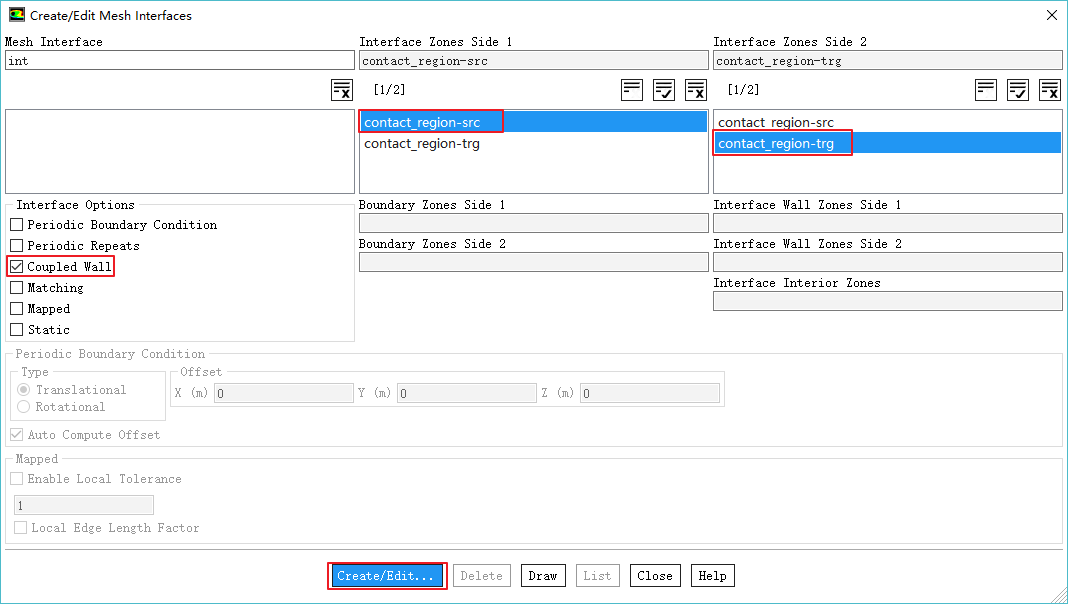Click the Draw button
The image size is (1068, 604).
click(543, 576)
